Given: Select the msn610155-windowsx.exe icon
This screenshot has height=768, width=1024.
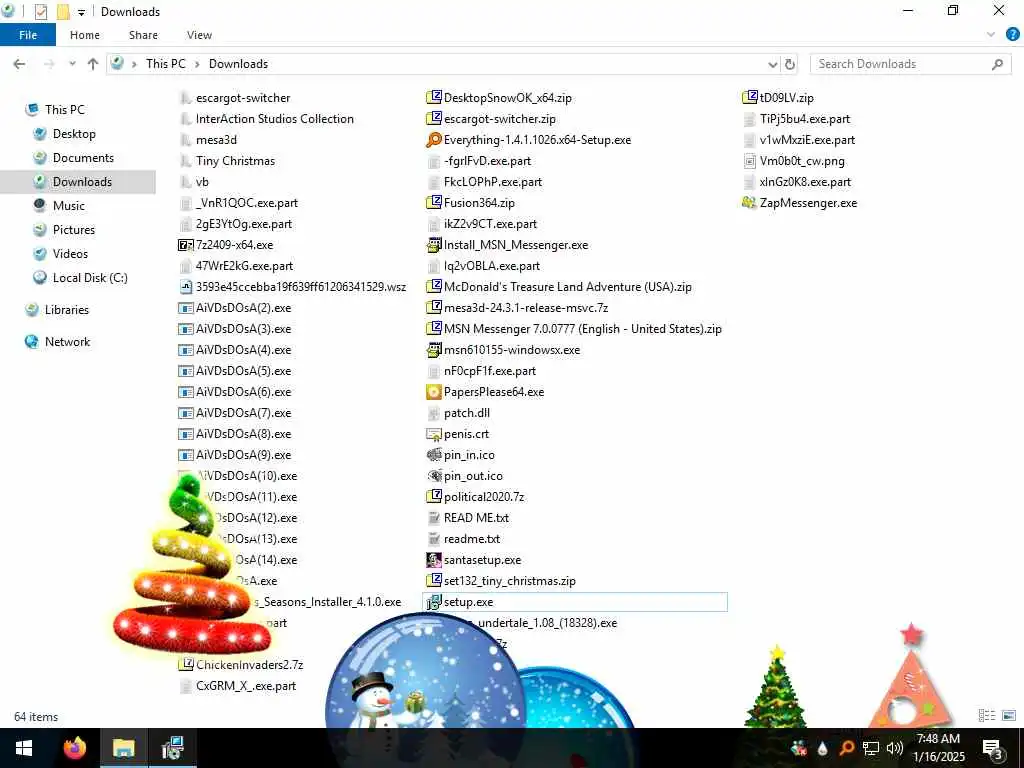Looking at the screenshot, I should pyautogui.click(x=434, y=350).
